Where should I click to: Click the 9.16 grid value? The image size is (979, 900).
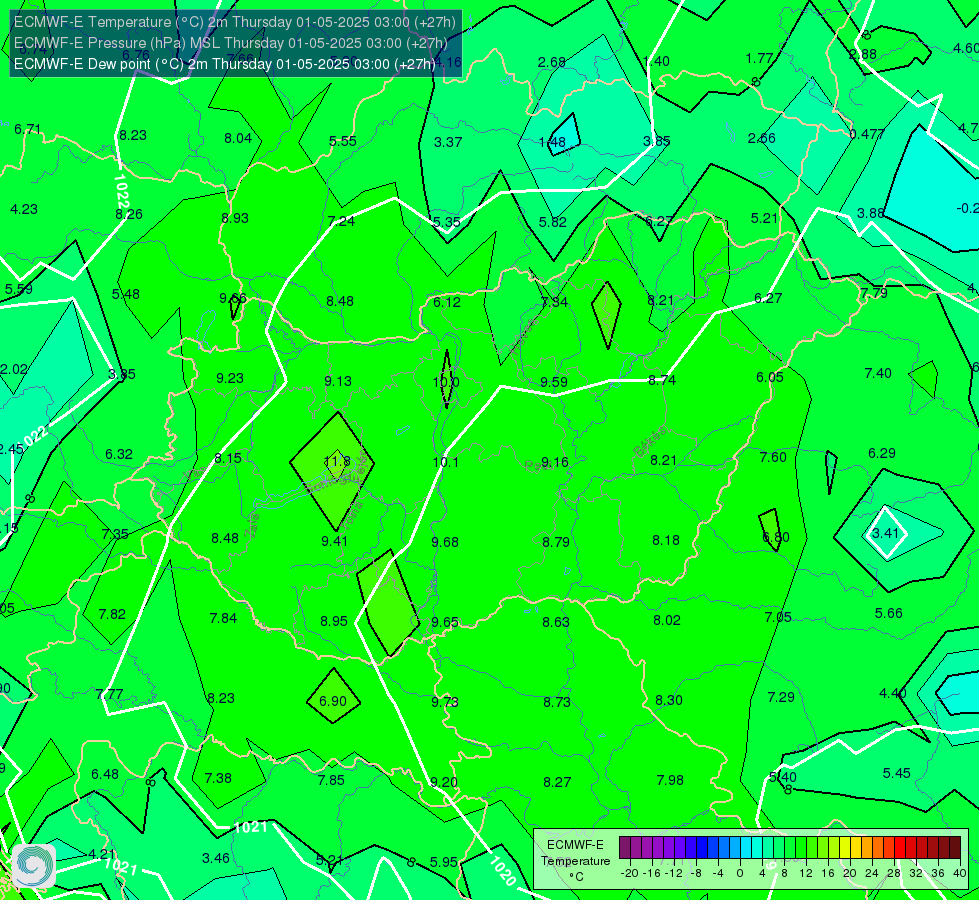point(555,462)
